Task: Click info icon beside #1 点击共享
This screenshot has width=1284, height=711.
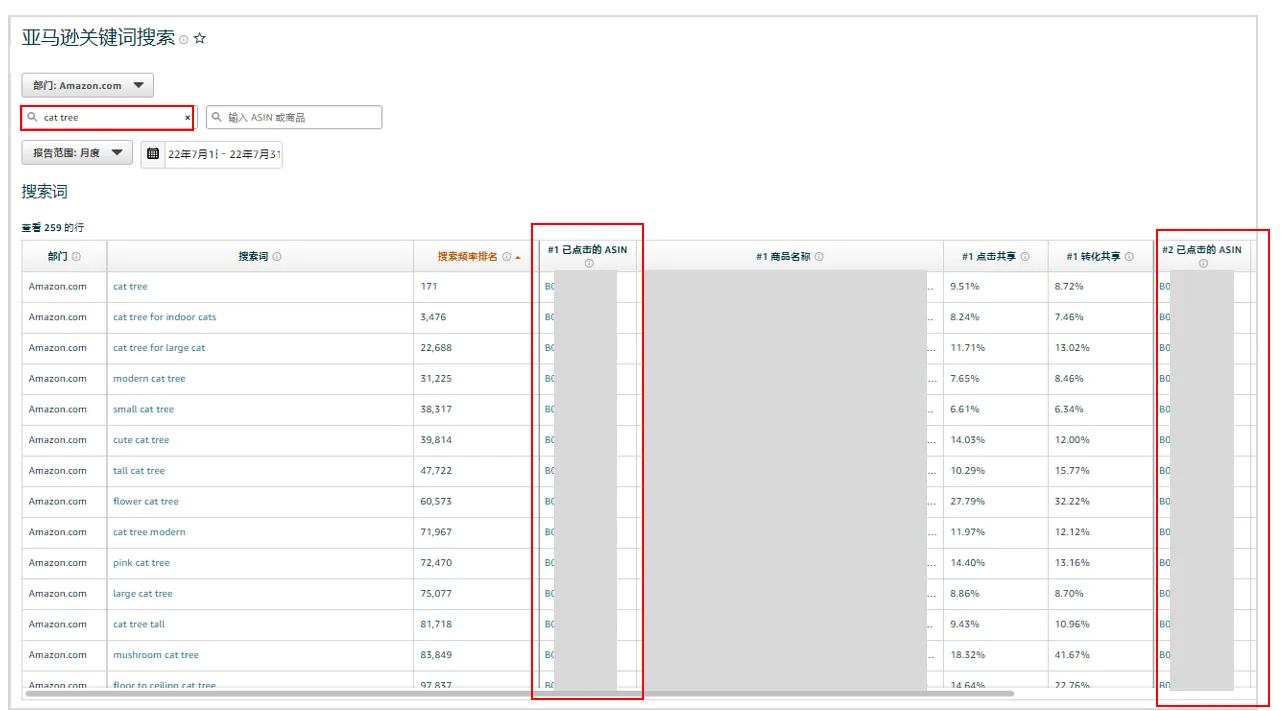Action: (1025, 257)
